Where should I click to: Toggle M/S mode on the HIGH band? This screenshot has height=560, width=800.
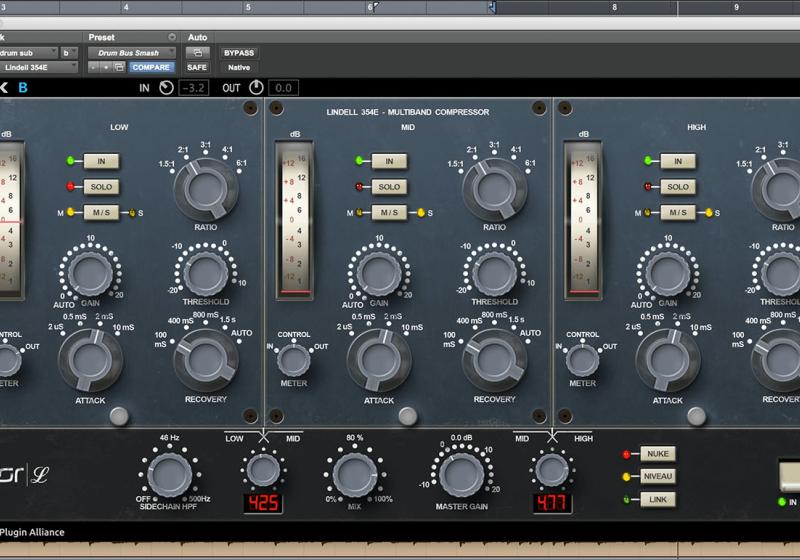click(x=678, y=212)
